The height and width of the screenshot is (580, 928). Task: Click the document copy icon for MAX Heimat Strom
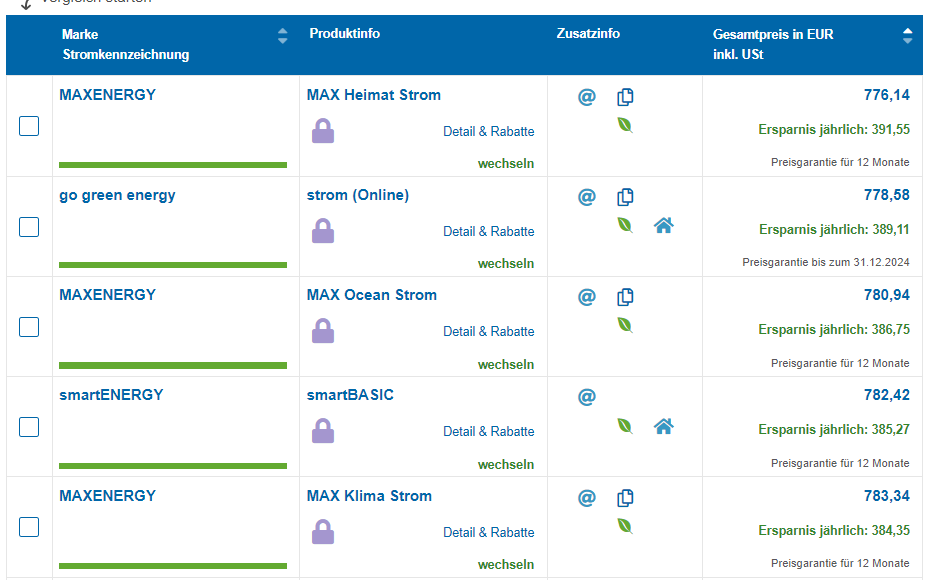[x=625, y=96]
